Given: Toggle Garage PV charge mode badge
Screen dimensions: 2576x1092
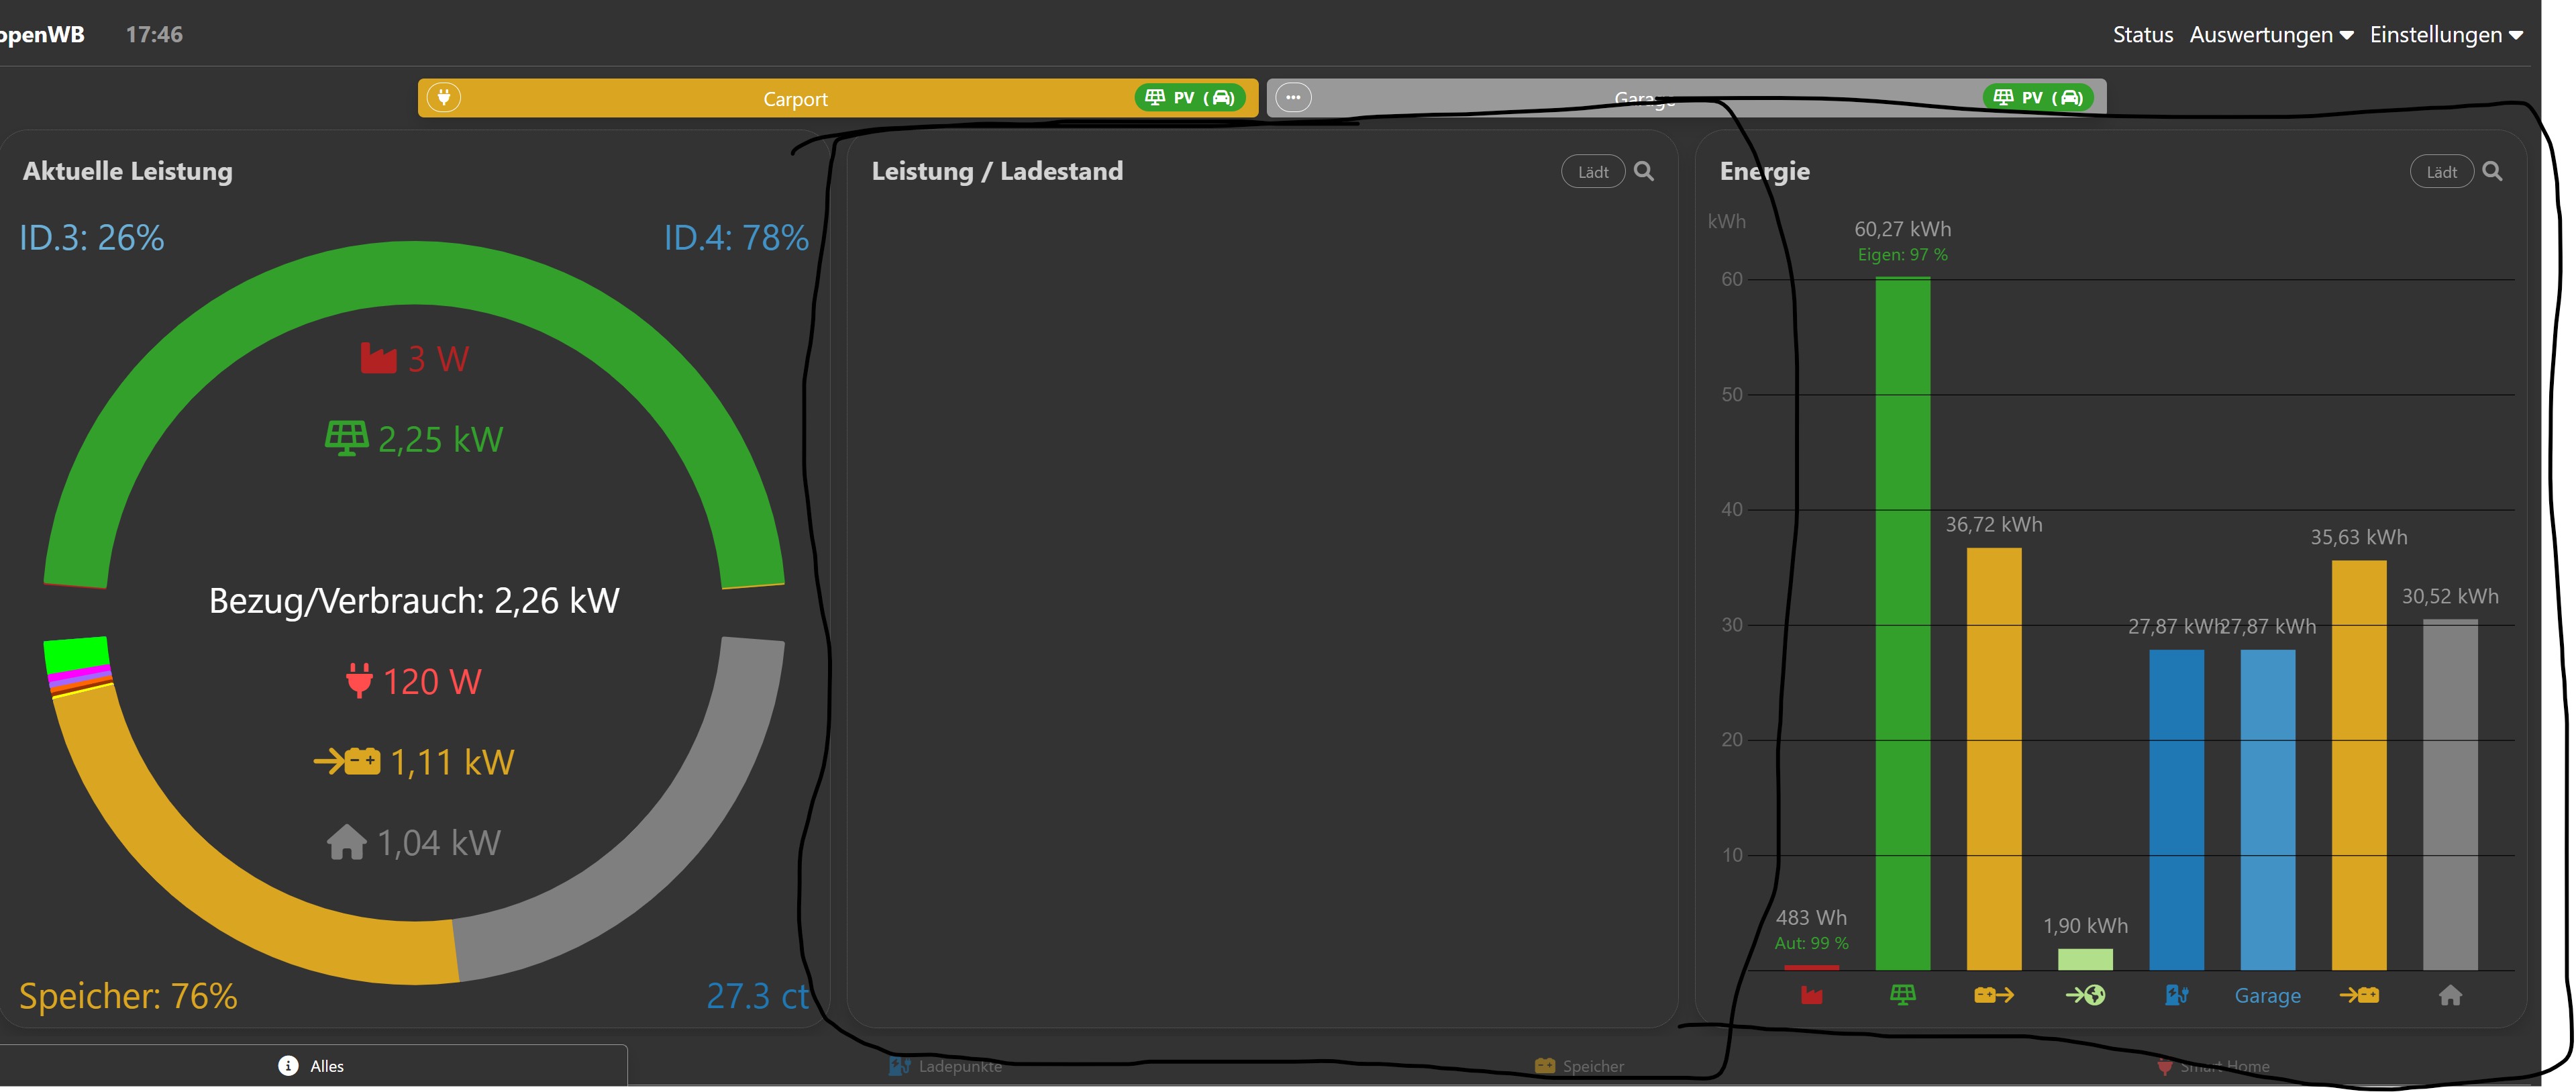Looking at the screenshot, I should 2038,97.
